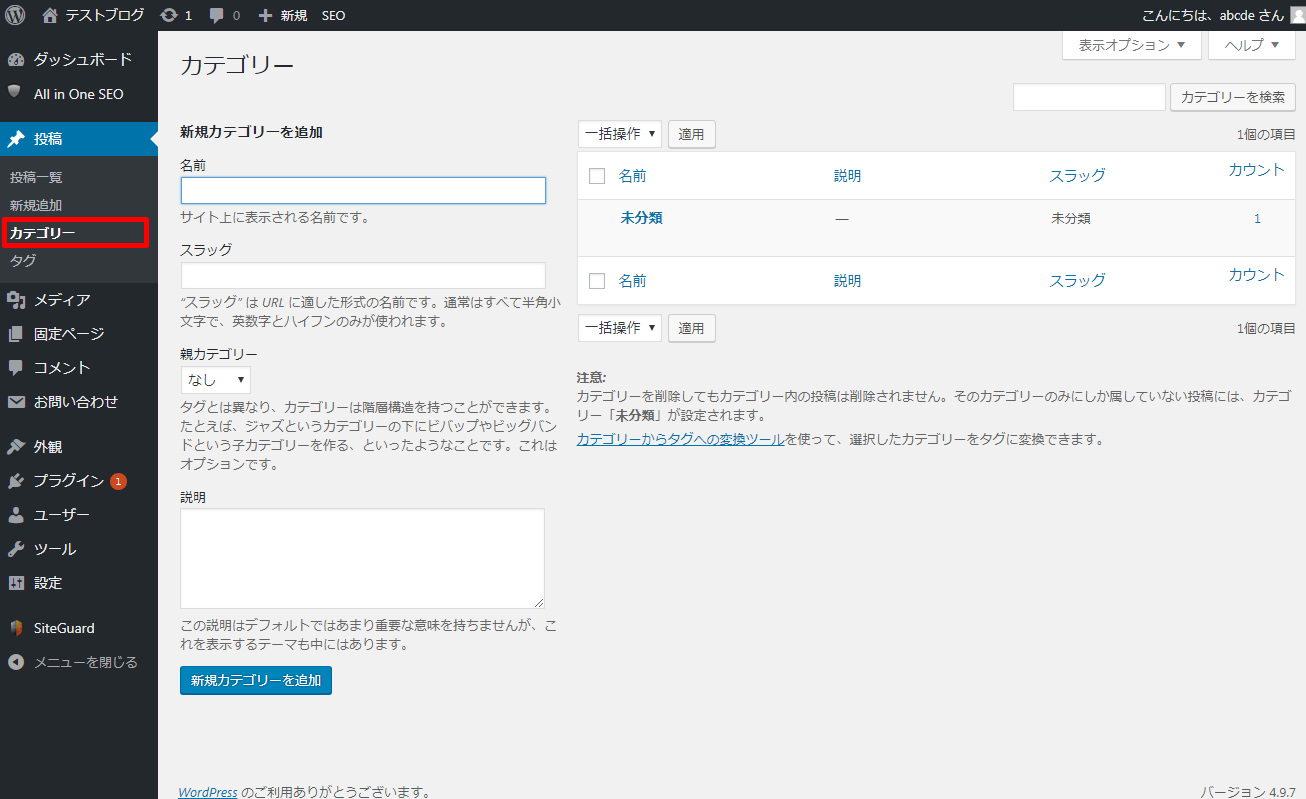The width and height of the screenshot is (1306, 799).
Task: Open the メディア media icon in sidebar
Action: 15,300
